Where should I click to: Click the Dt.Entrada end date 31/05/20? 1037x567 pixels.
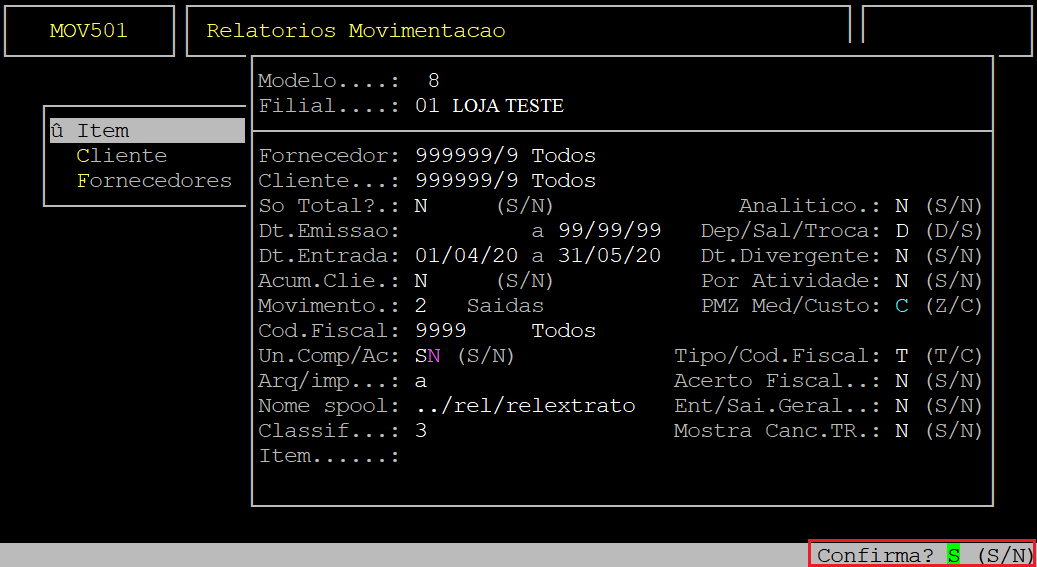(x=610, y=256)
